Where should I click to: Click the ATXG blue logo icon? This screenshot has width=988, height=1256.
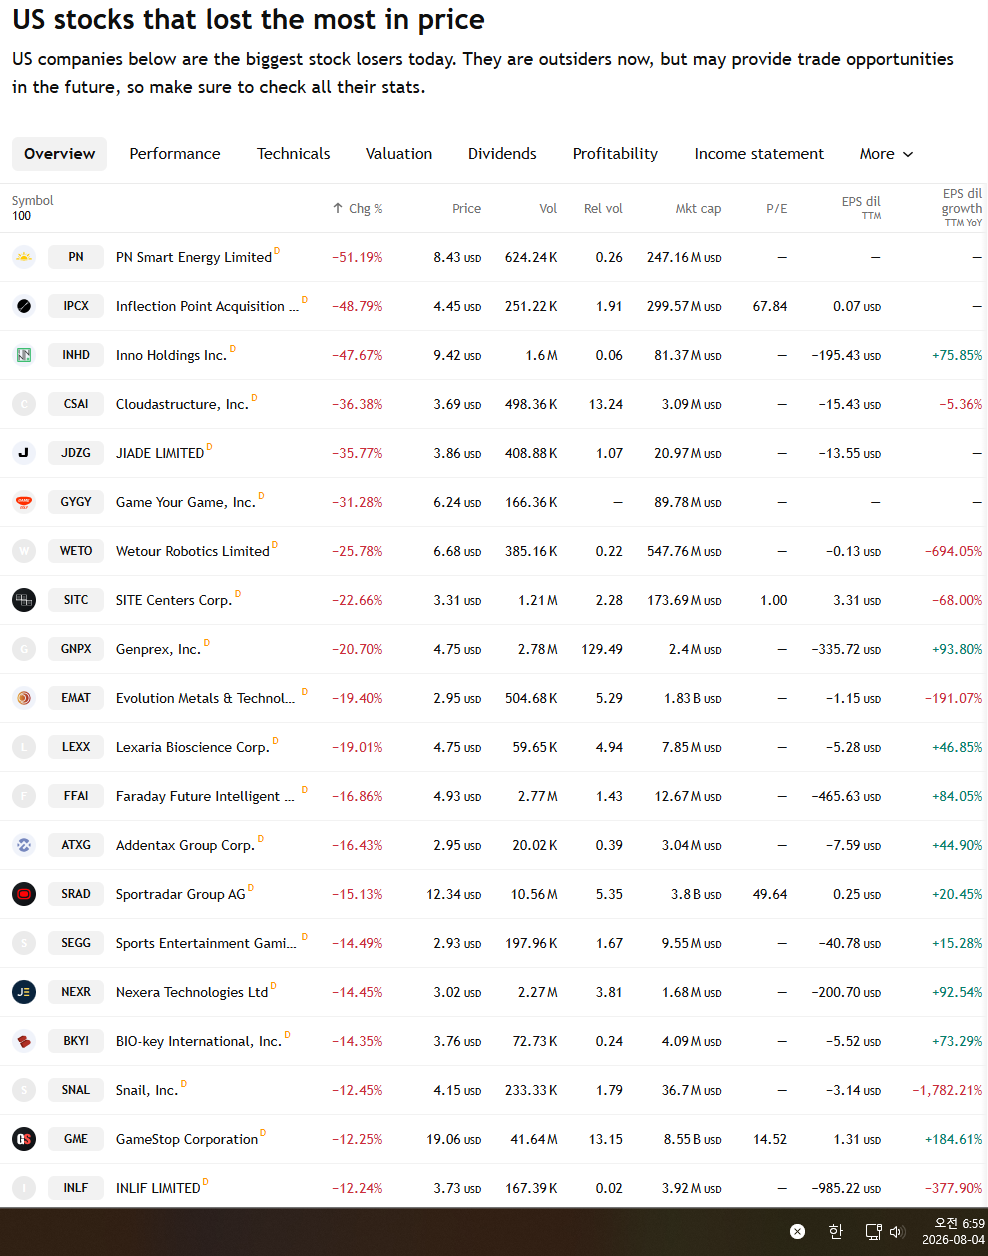[24, 845]
